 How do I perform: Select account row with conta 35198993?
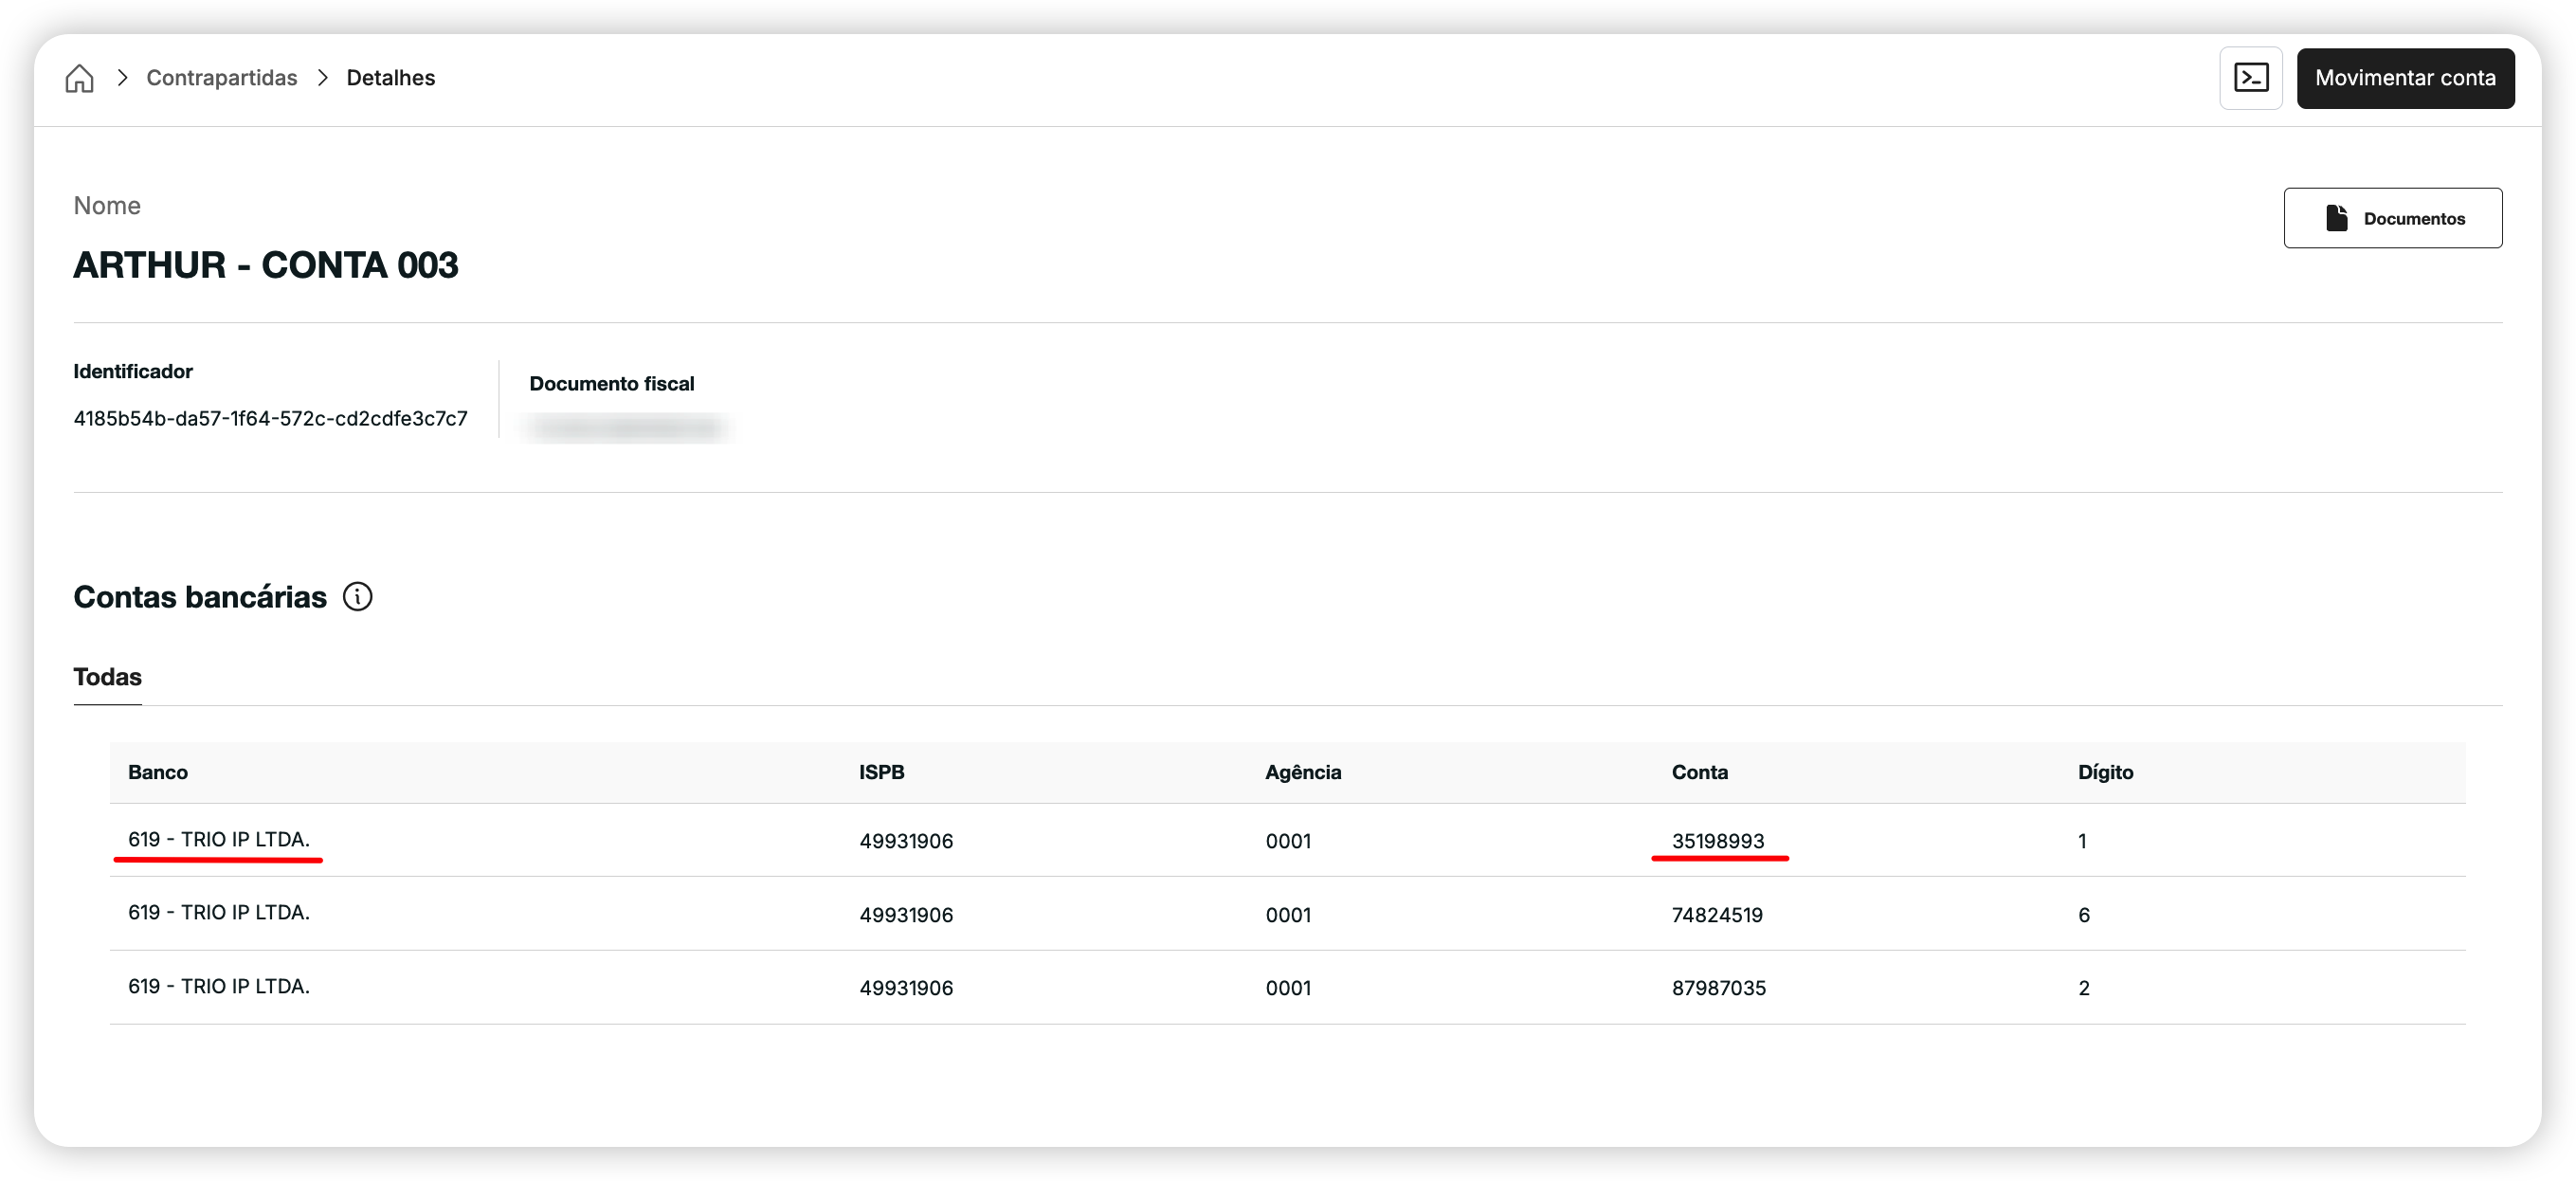(1286, 841)
